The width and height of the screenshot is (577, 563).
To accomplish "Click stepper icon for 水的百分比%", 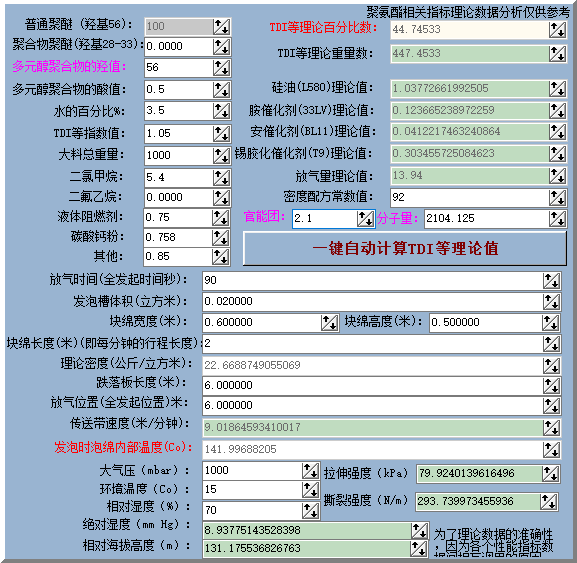I will tap(222, 111).
